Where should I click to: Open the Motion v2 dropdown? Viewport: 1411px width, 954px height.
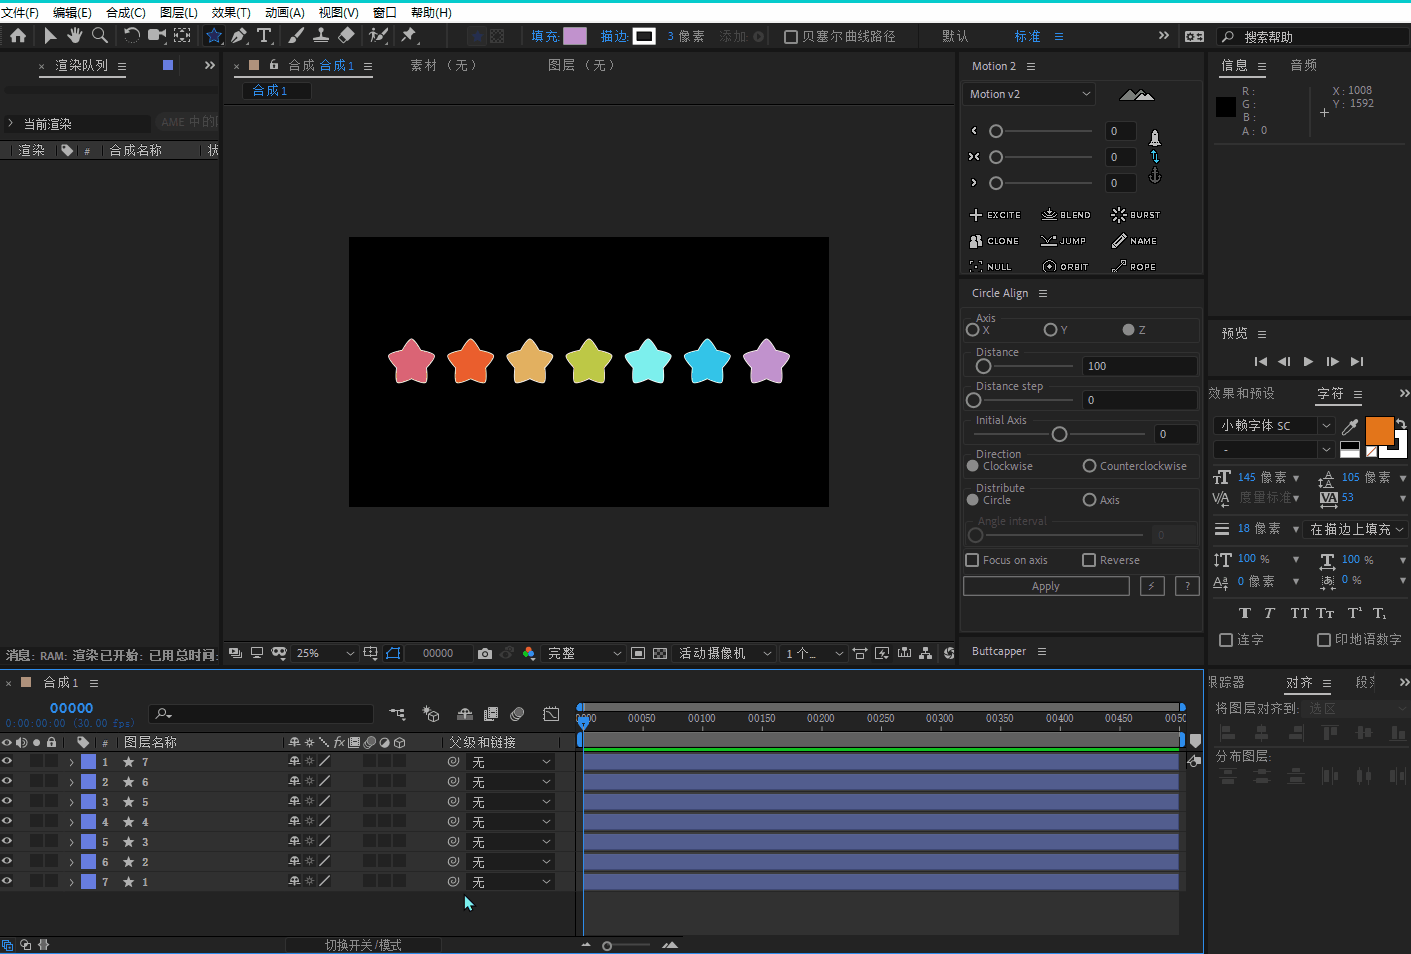tap(1029, 94)
